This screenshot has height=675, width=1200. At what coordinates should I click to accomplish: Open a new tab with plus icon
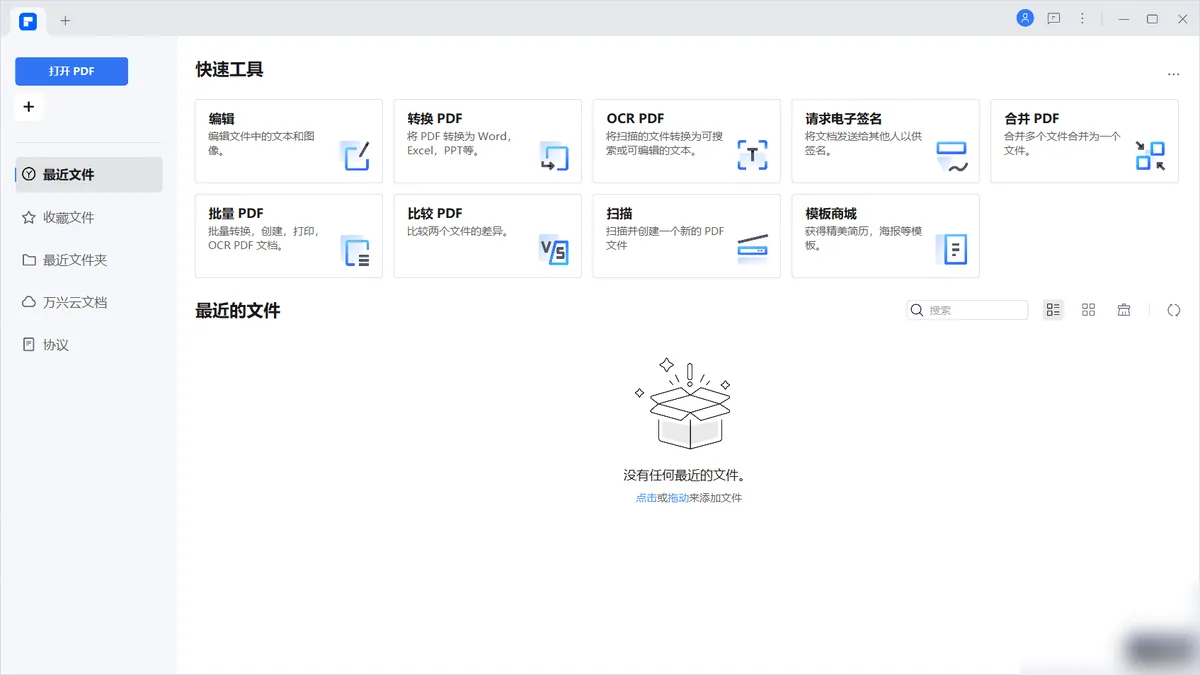click(x=65, y=20)
